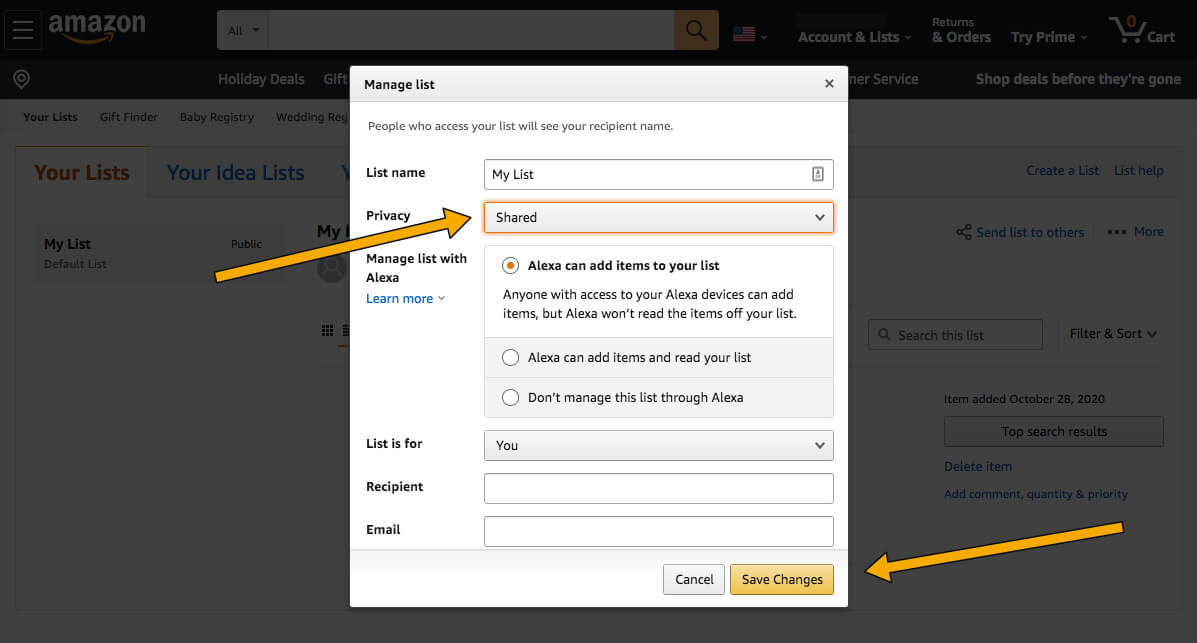Switch to Your Idea Lists tab

point(235,172)
